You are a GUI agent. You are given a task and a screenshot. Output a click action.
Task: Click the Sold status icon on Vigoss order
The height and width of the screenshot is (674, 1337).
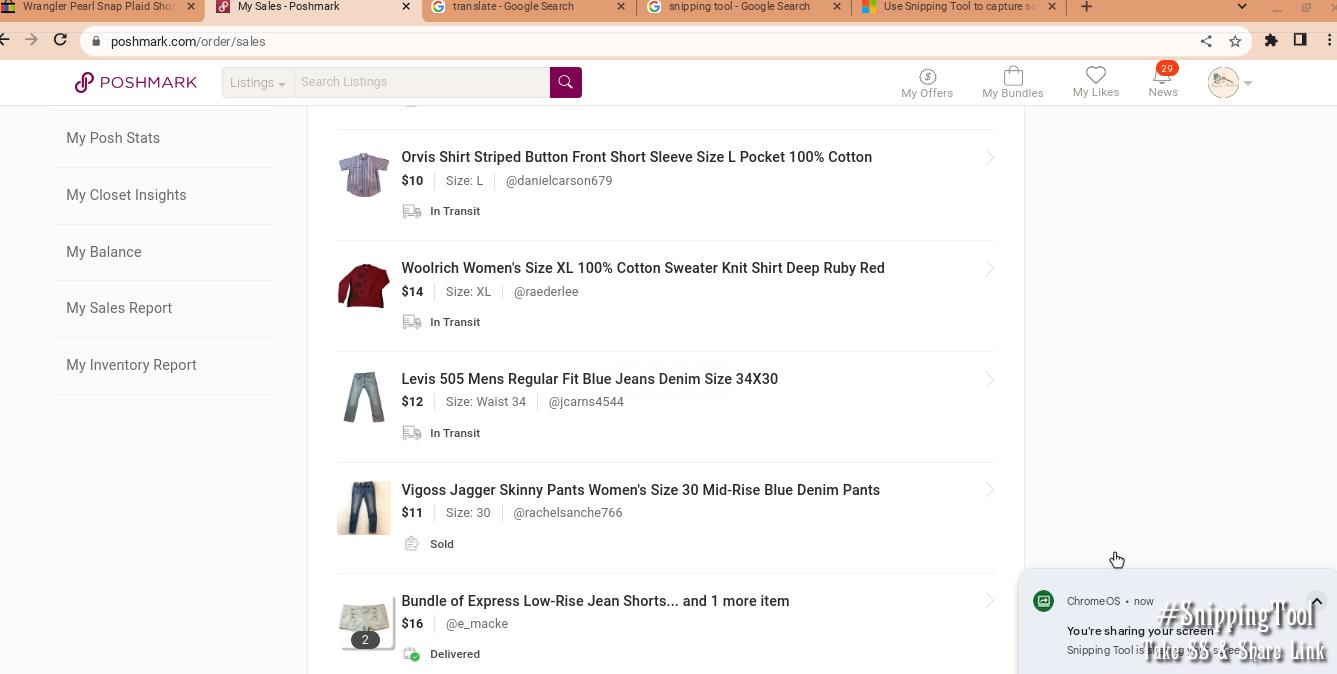tap(411, 544)
